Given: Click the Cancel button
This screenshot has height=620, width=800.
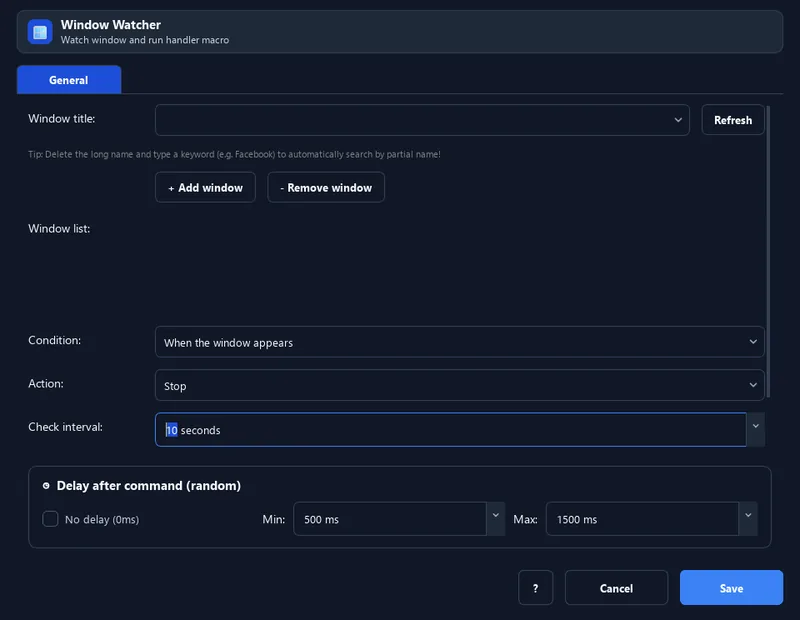Looking at the screenshot, I should (616, 588).
